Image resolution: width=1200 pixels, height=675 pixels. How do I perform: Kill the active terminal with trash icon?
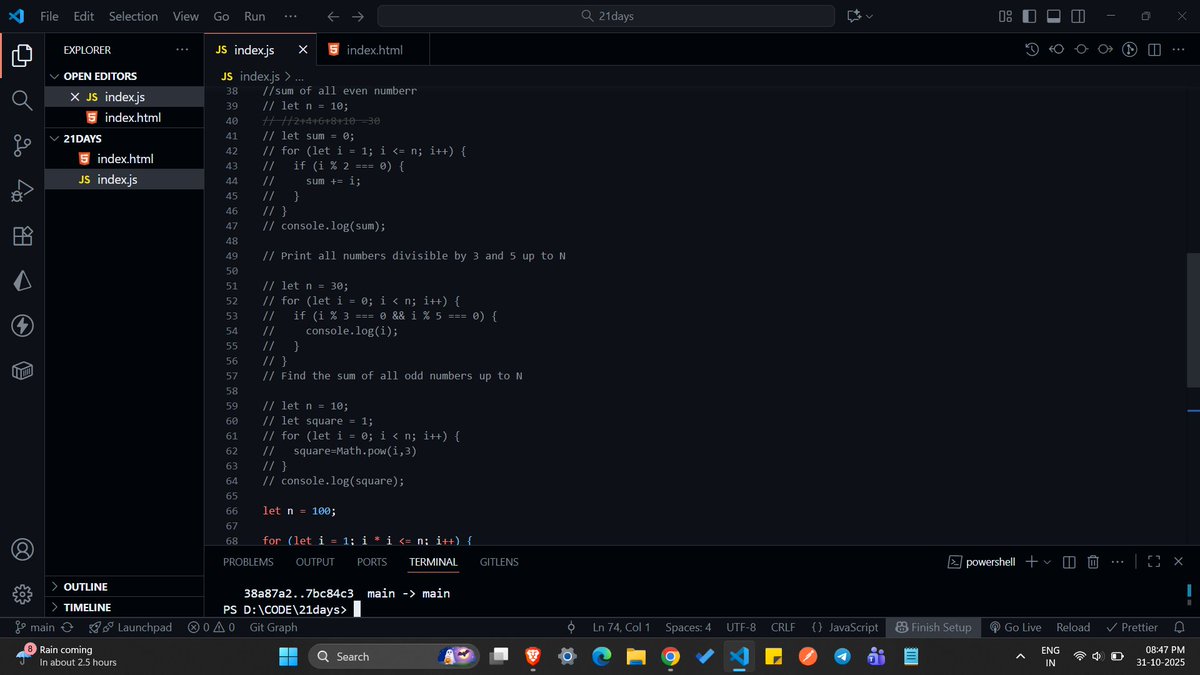click(1093, 561)
